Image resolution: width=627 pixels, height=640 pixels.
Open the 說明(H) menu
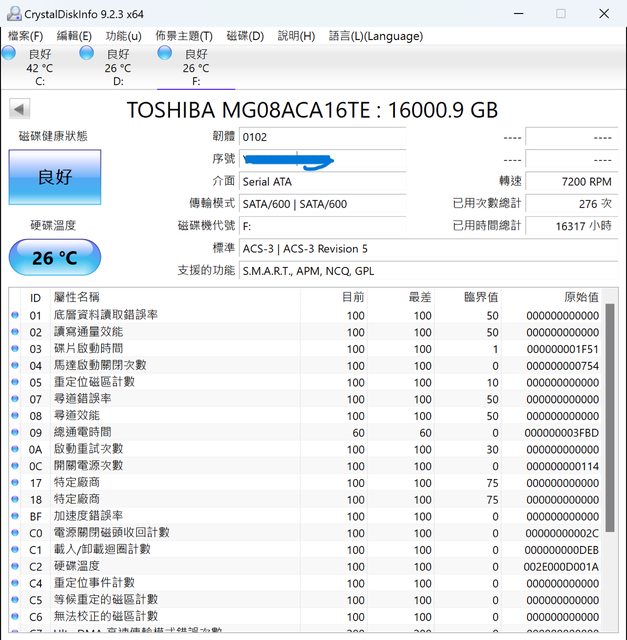(296, 36)
